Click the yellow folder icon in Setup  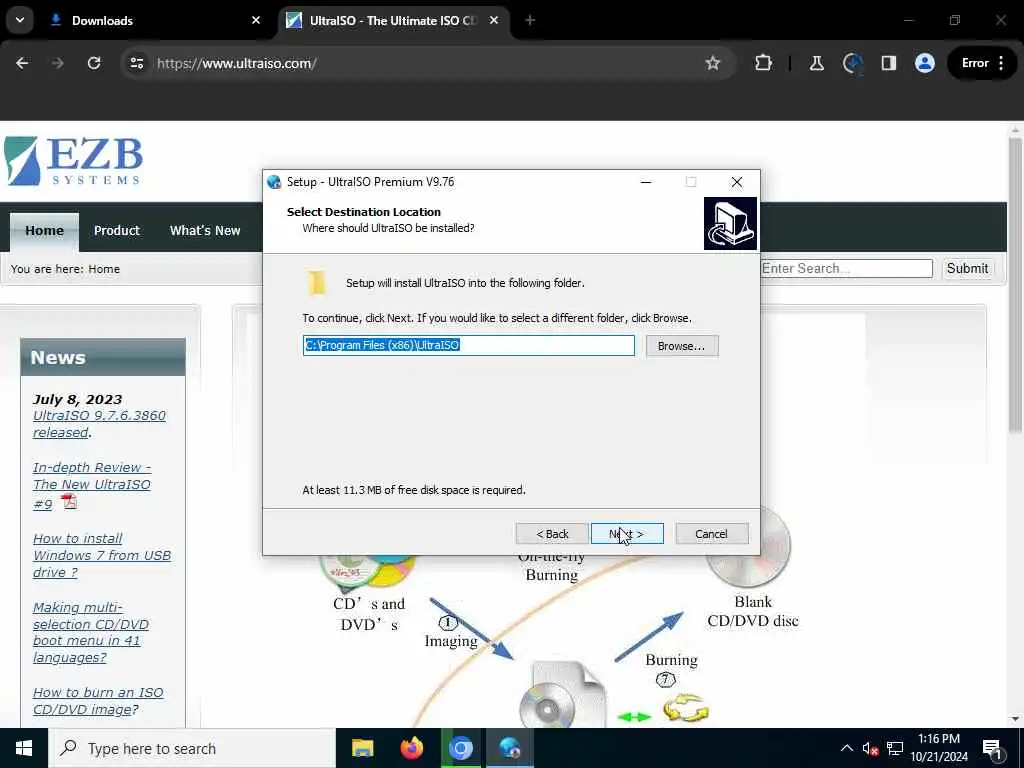317,283
